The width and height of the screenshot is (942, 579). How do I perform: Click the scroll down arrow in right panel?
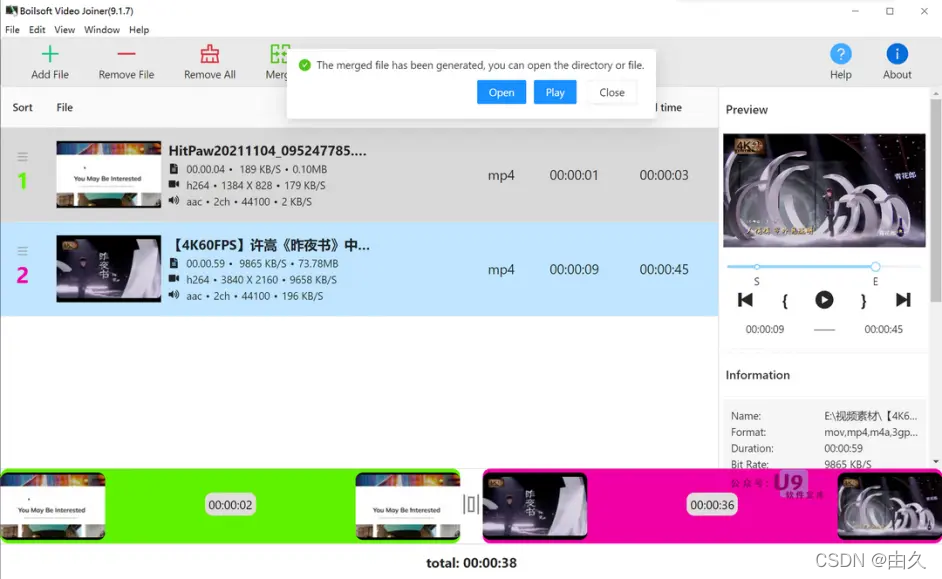tap(935, 461)
